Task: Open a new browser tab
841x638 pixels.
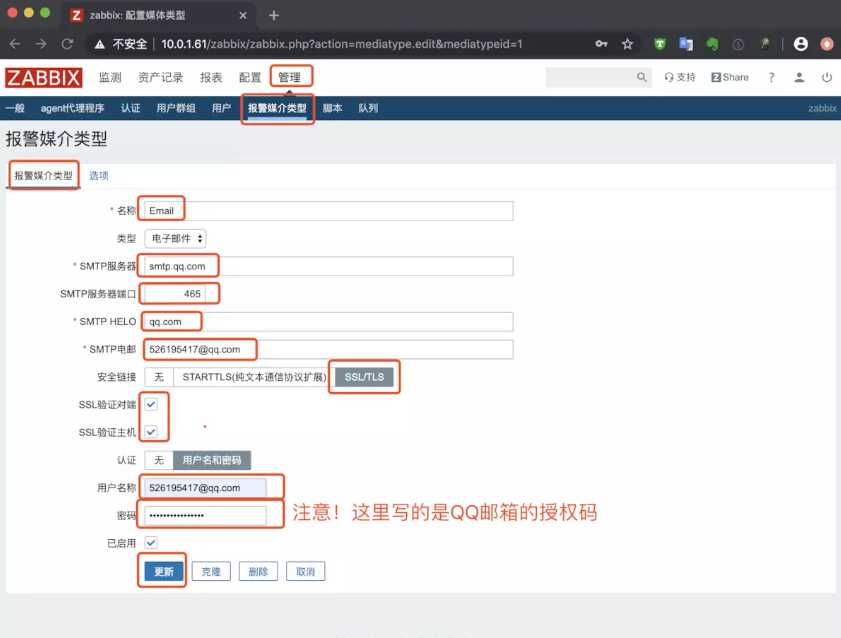Action: click(274, 16)
